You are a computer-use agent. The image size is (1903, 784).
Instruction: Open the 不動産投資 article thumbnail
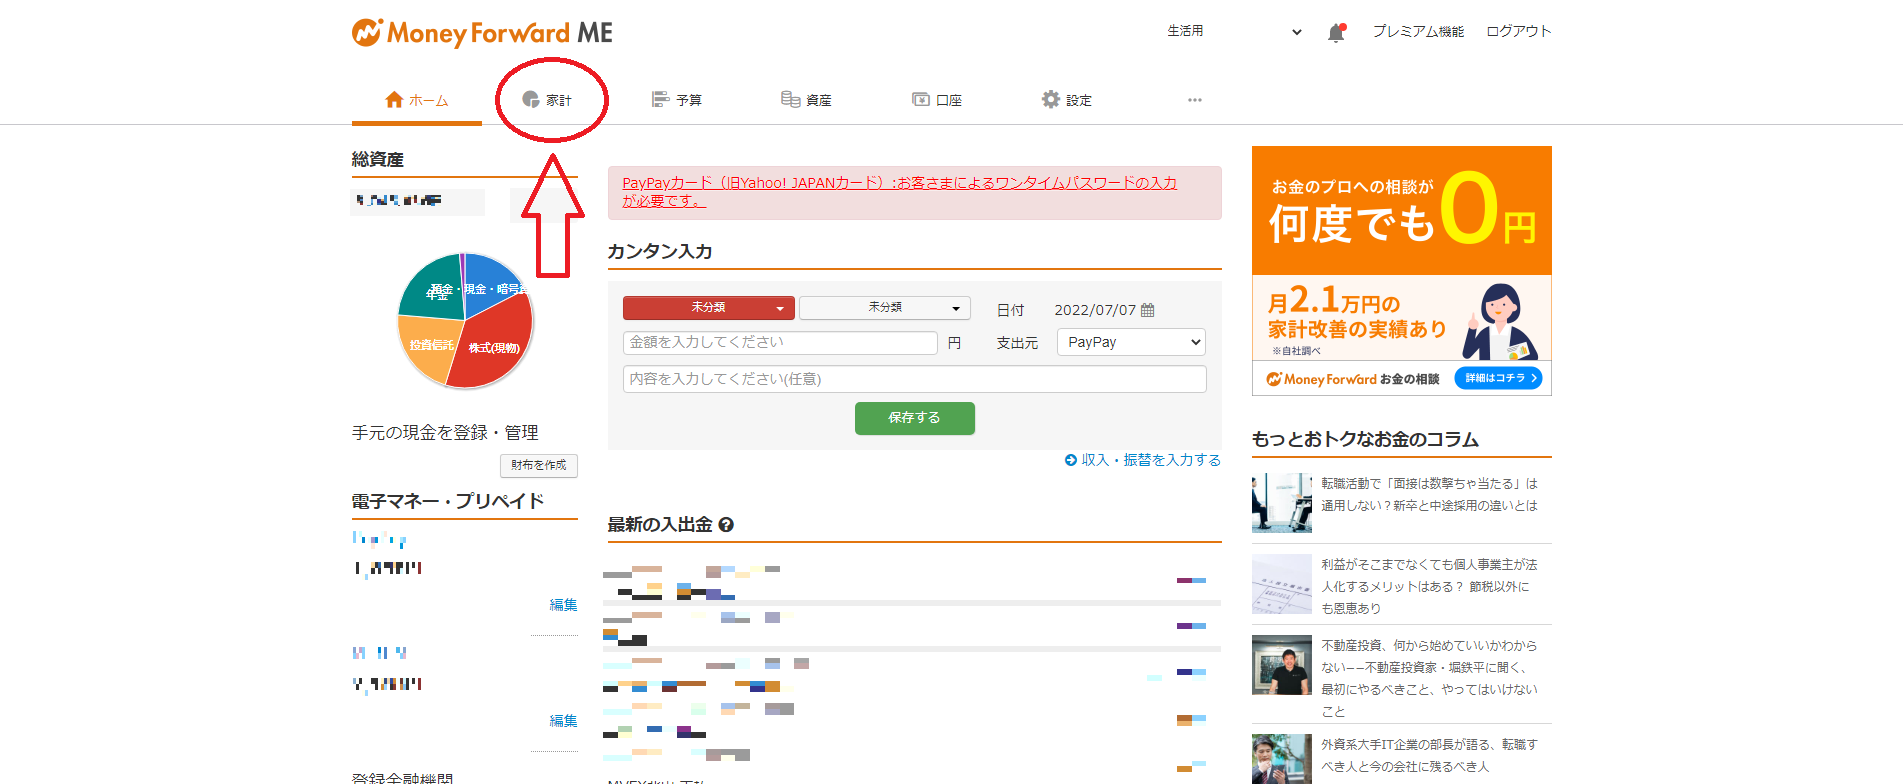pos(1282,665)
